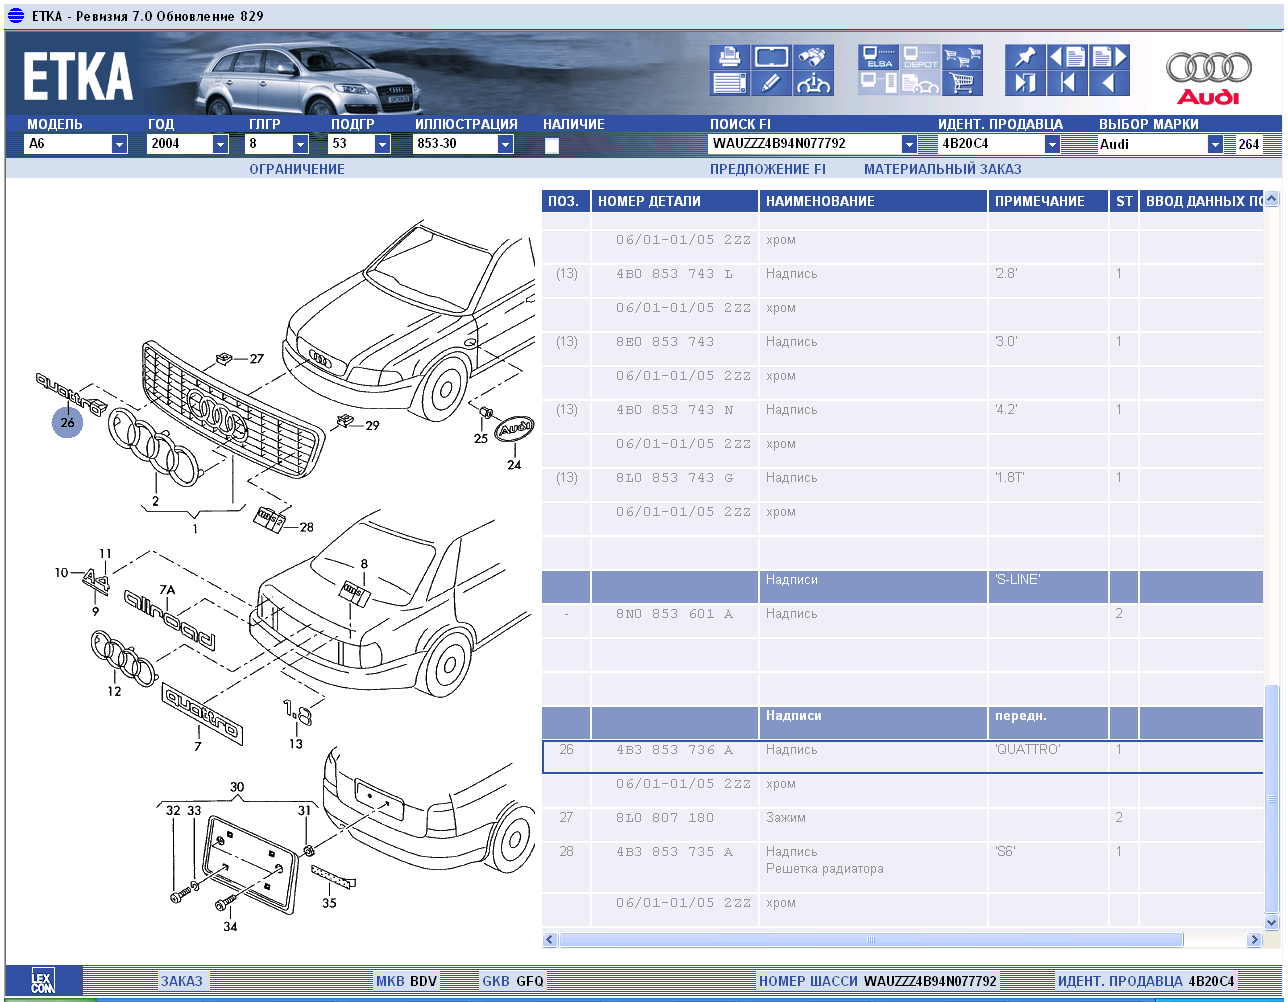Expand the Модель A6 dropdown
The width and height of the screenshot is (1288, 1002).
tap(119, 144)
